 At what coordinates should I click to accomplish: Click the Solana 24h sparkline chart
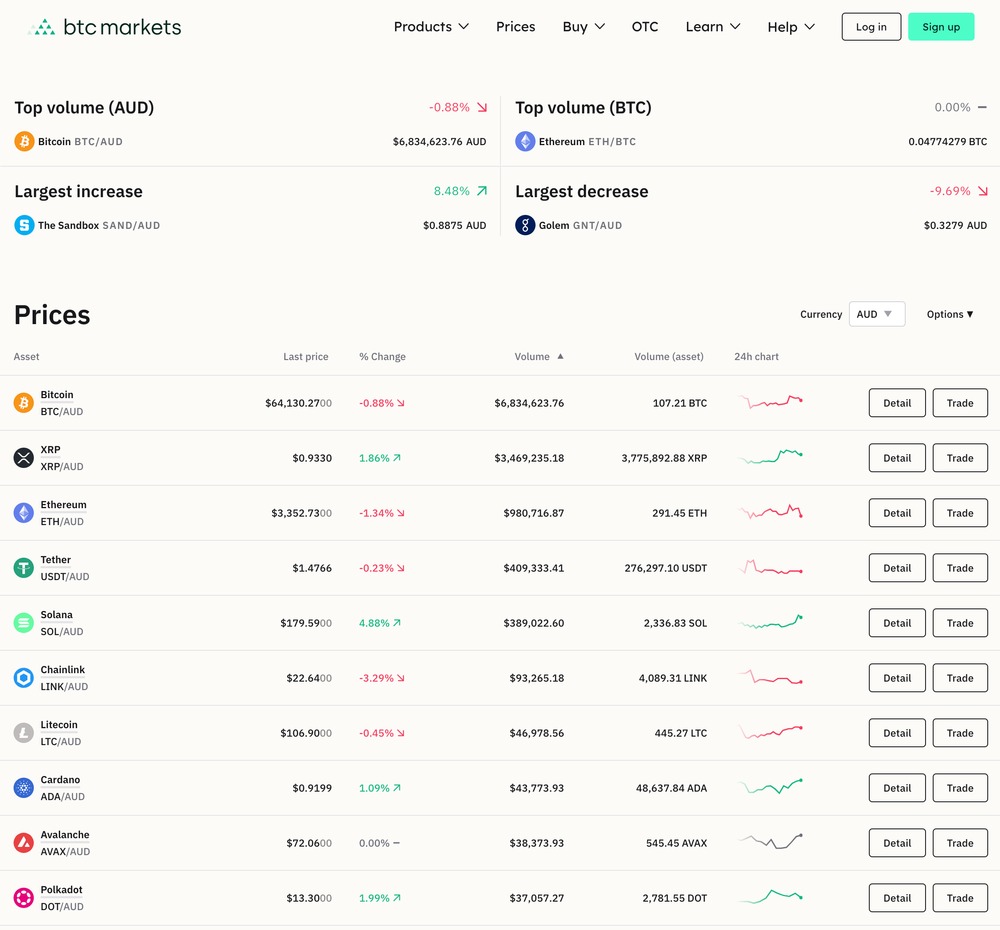770,622
